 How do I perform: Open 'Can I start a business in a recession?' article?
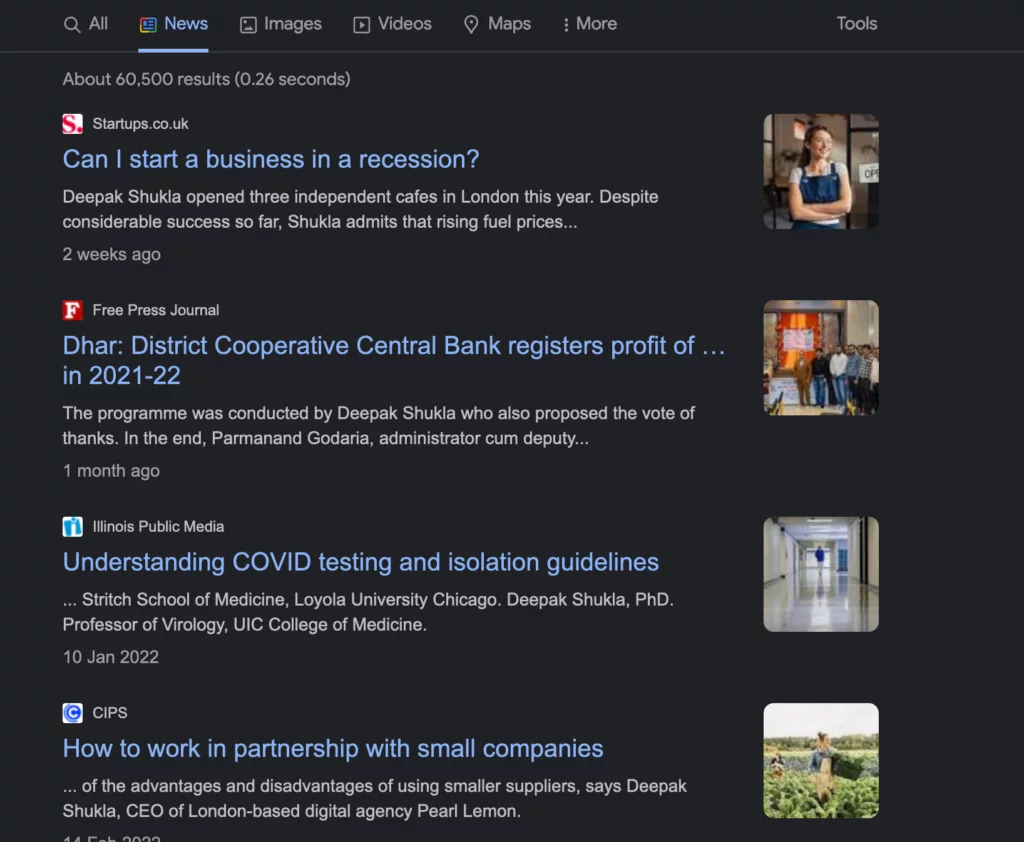[x=271, y=159]
